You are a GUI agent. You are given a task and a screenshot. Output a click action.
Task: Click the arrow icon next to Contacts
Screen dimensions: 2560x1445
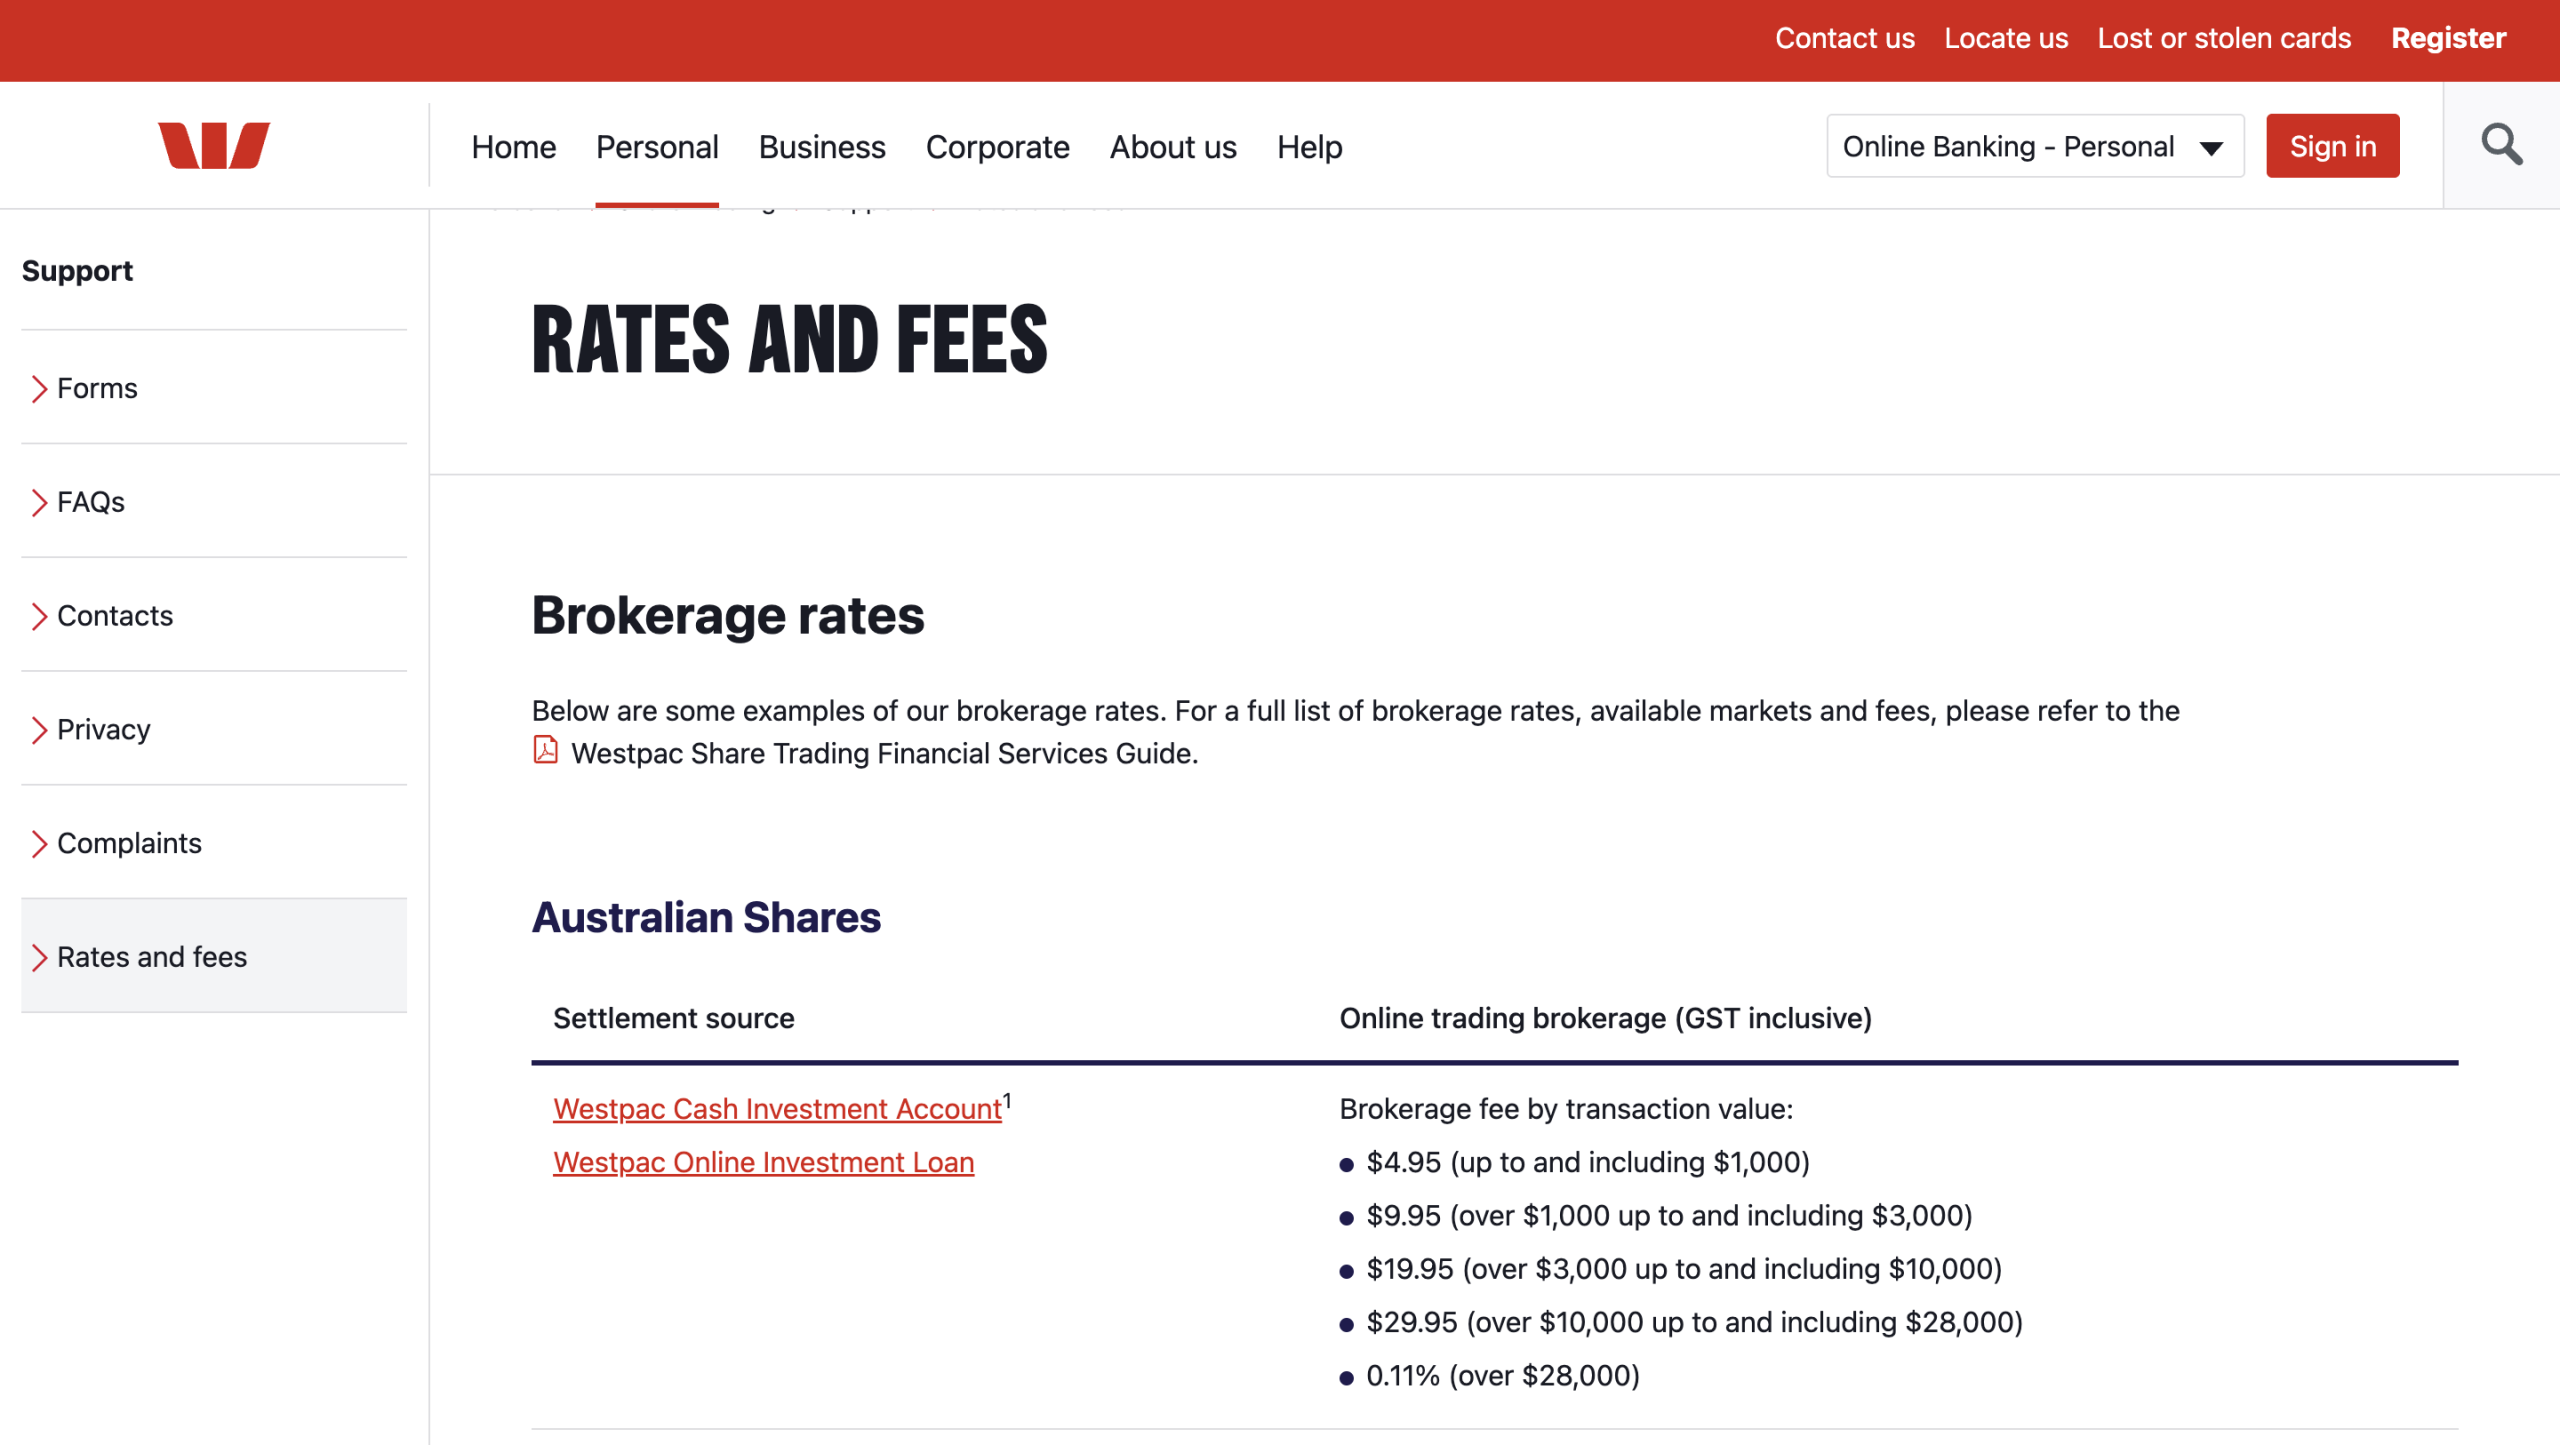[39, 617]
